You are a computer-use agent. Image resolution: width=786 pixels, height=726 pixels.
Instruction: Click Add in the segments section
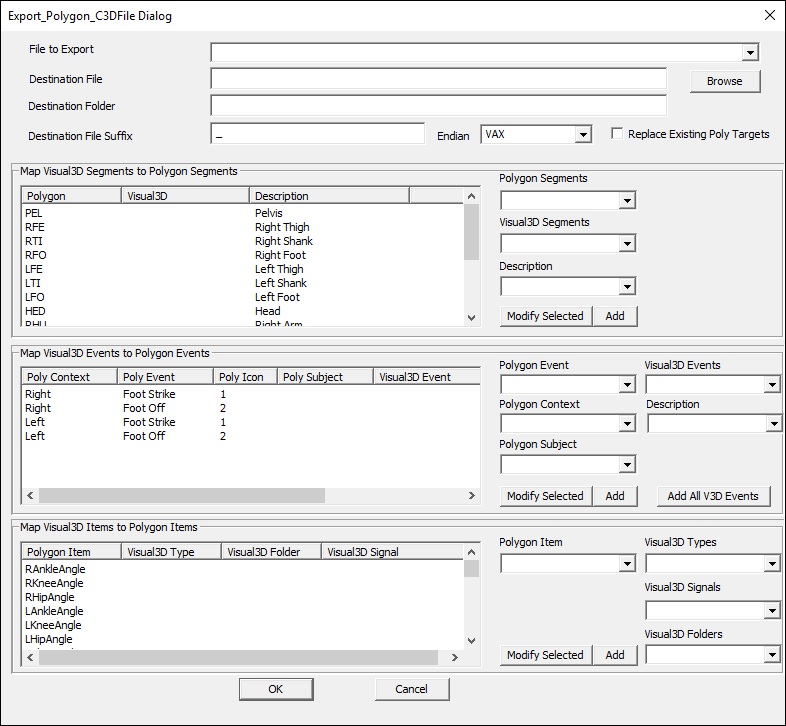pos(615,316)
